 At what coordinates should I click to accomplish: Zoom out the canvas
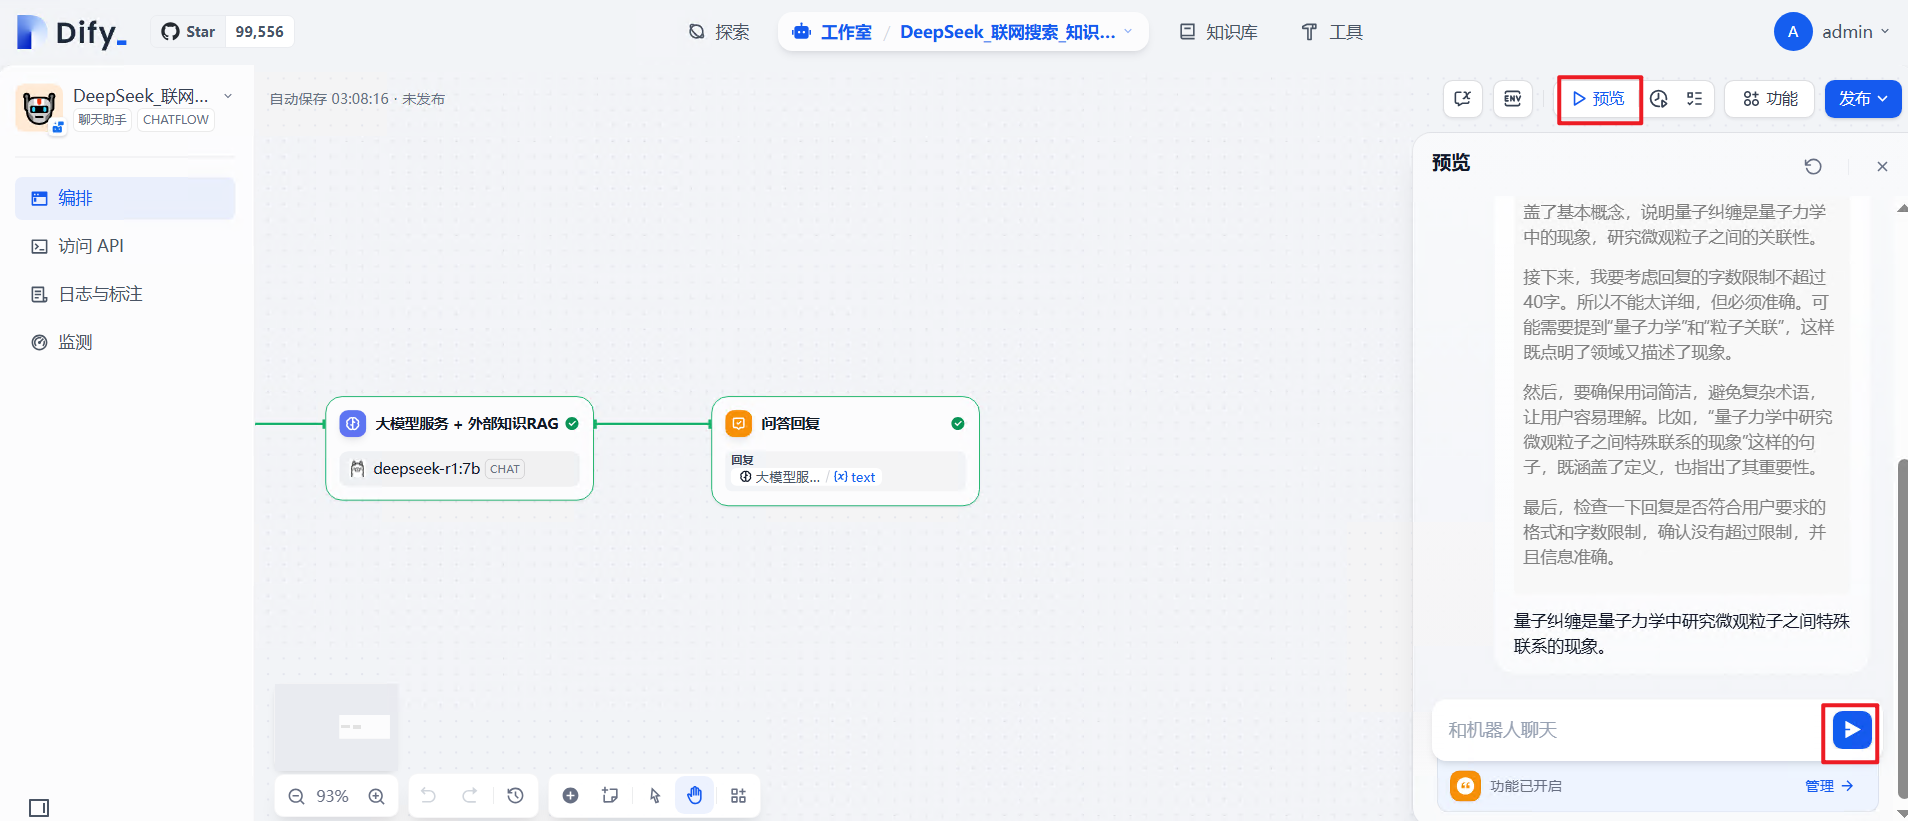coord(296,796)
